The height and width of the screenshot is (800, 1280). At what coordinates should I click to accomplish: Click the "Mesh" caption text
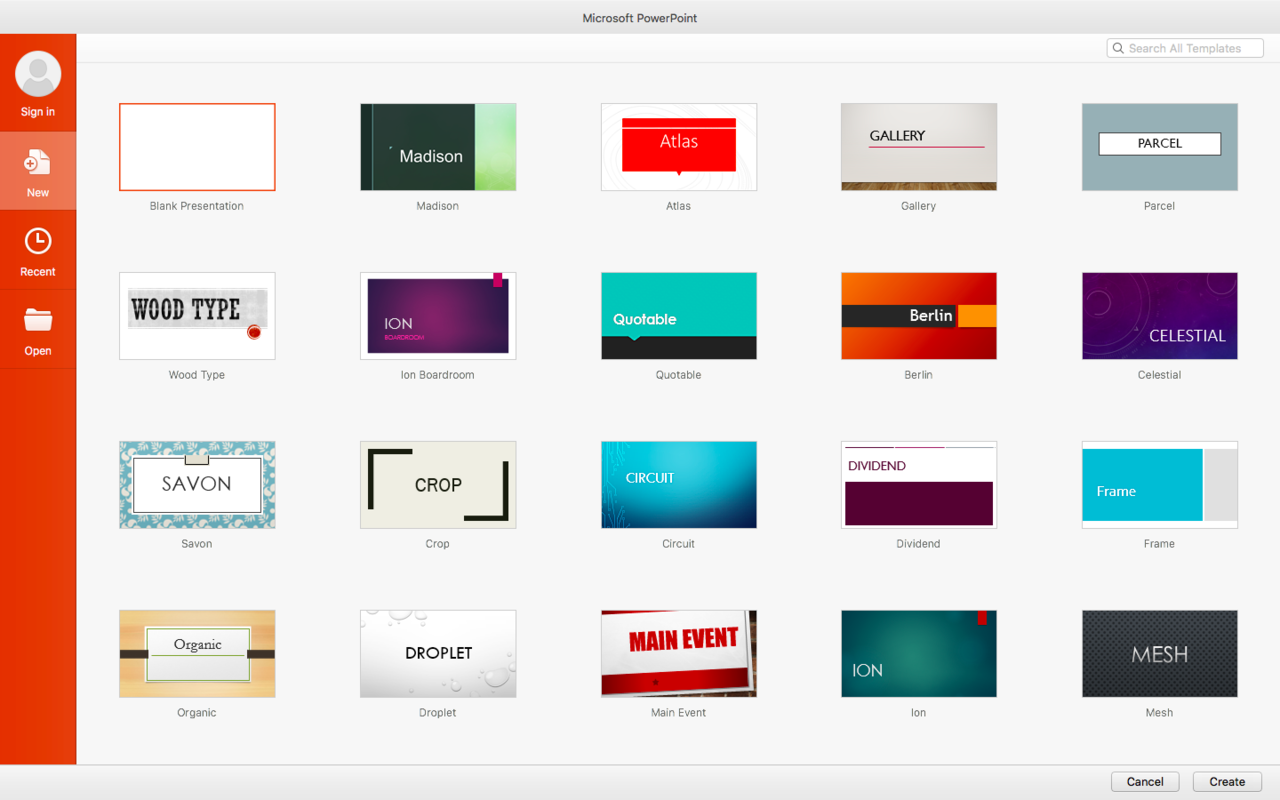1160,713
